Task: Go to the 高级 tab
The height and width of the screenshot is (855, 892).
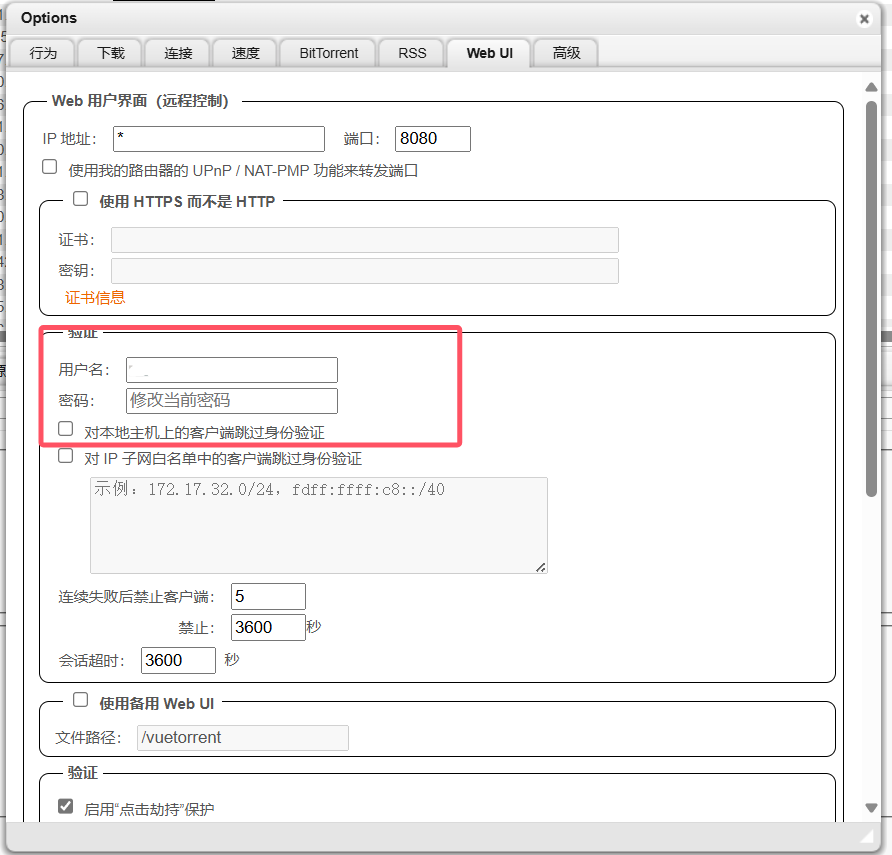Action: click(566, 53)
